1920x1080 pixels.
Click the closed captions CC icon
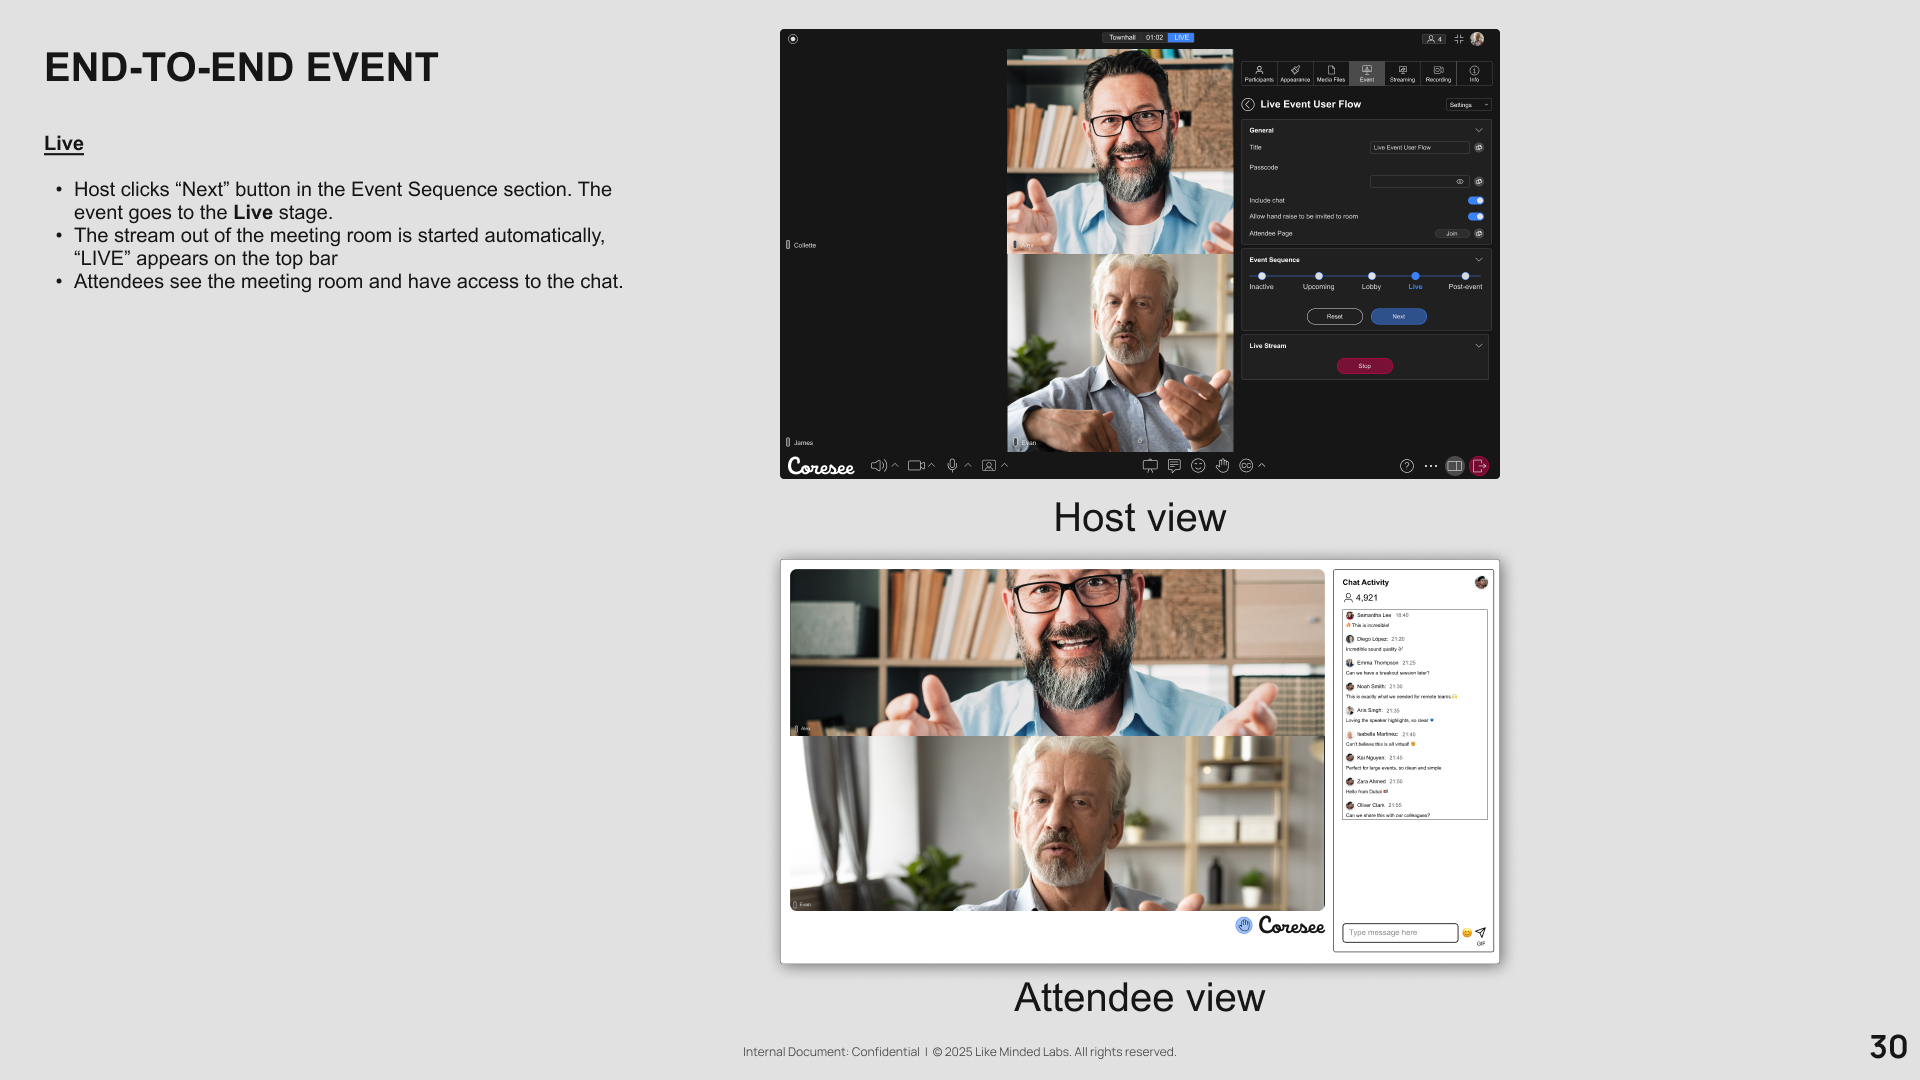[1246, 466]
